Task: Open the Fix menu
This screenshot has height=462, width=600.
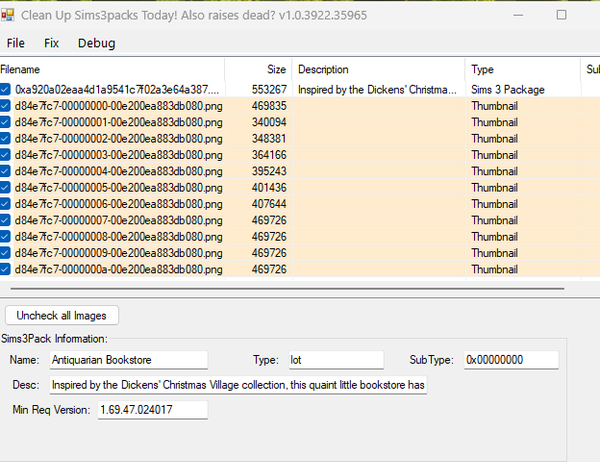Action: 51,43
